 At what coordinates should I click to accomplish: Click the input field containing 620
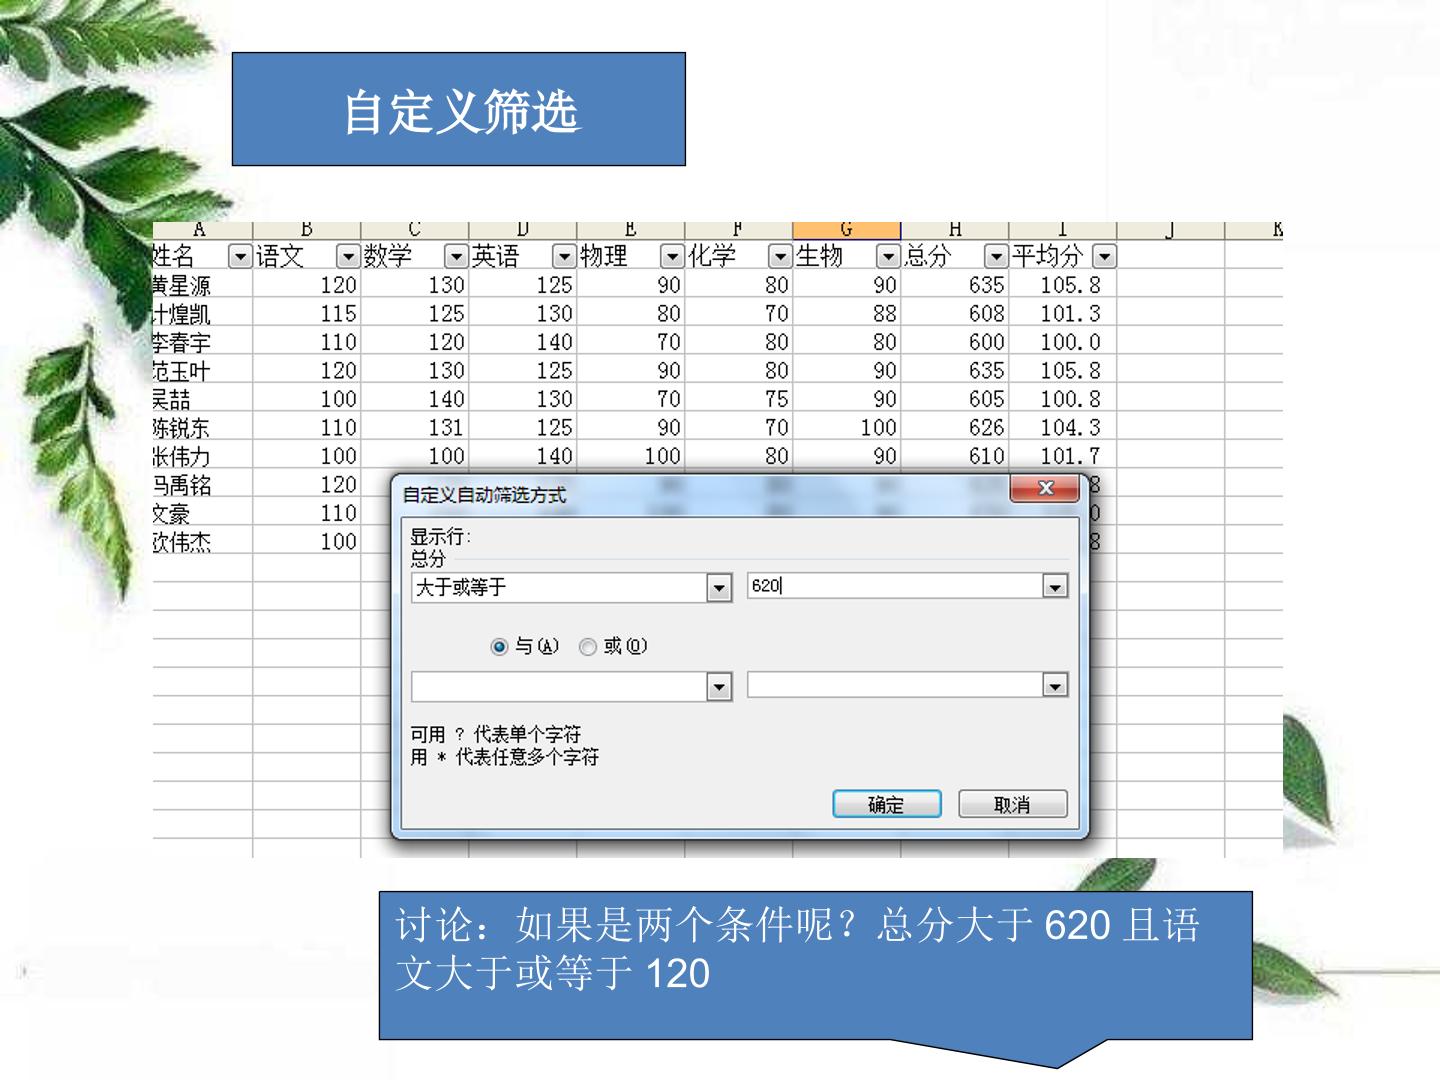coord(895,586)
